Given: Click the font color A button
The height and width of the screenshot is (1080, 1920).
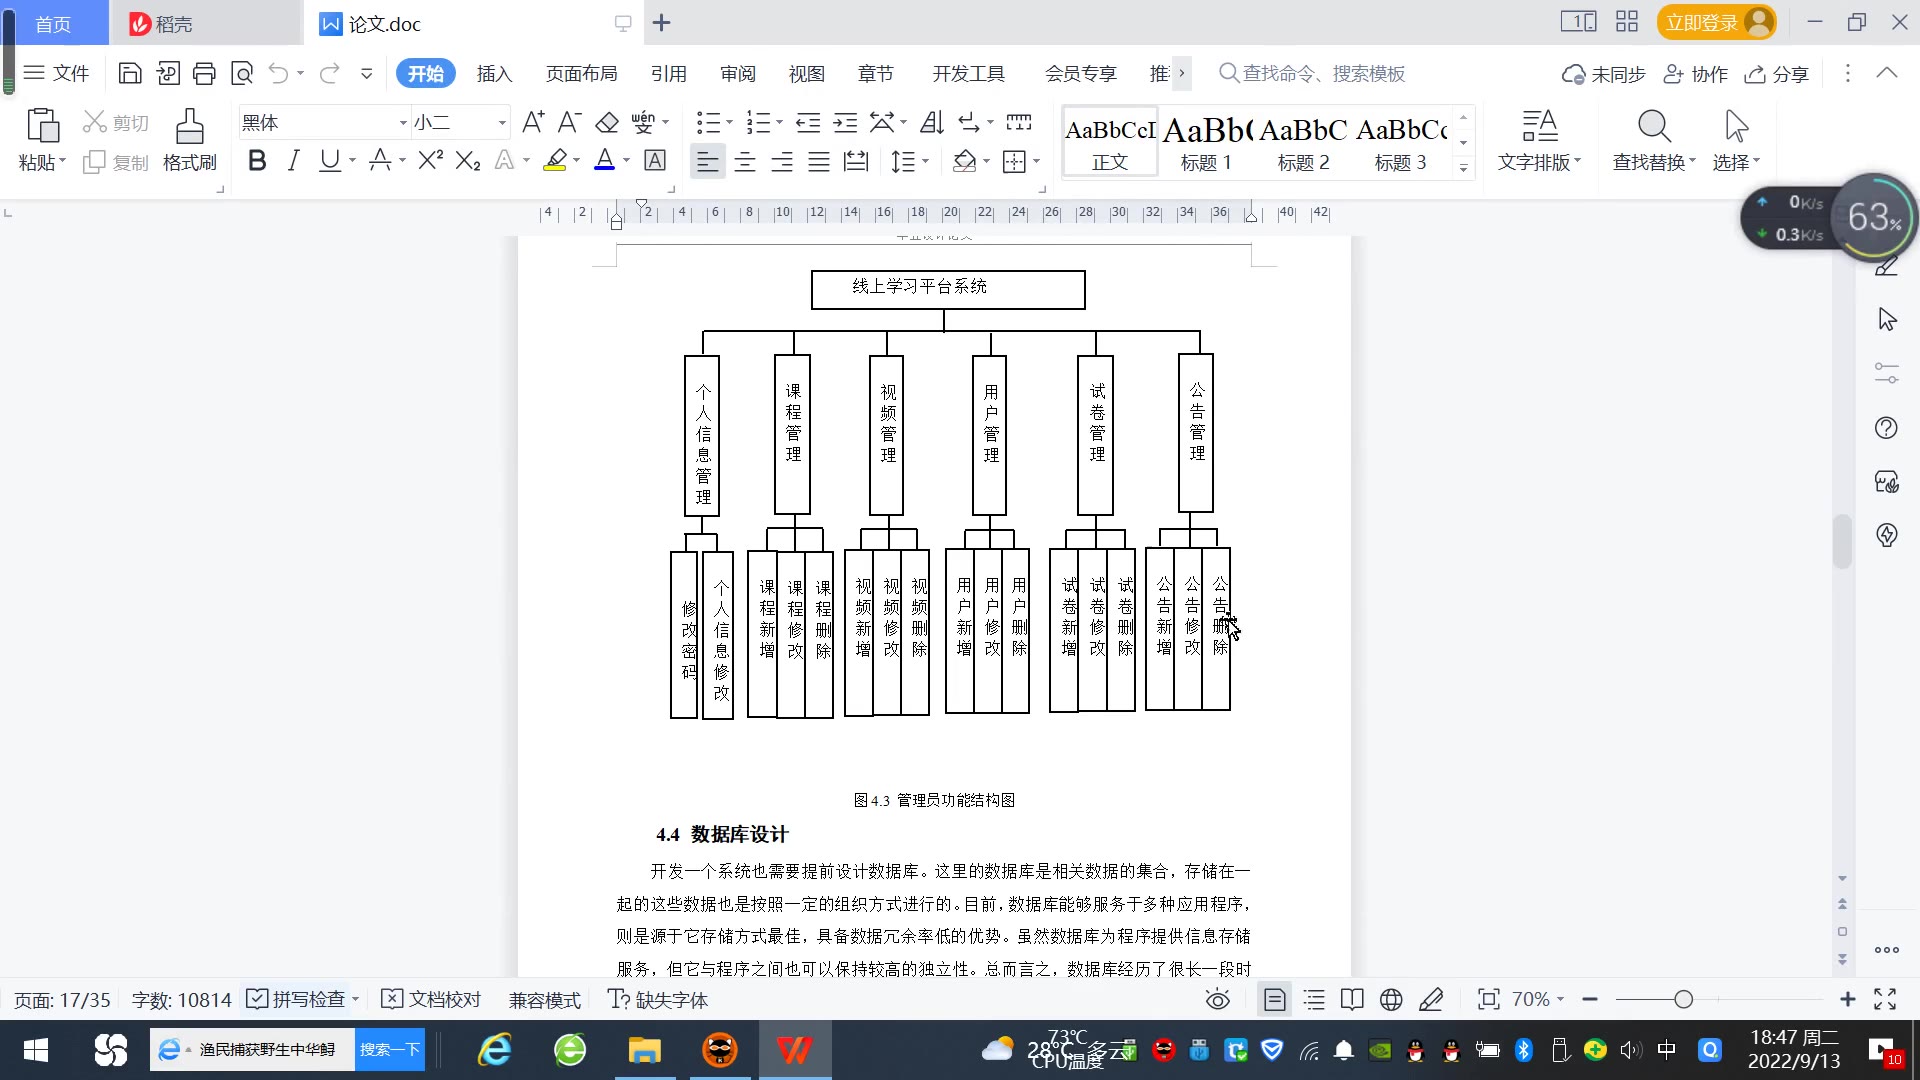Looking at the screenshot, I should (x=604, y=160).
